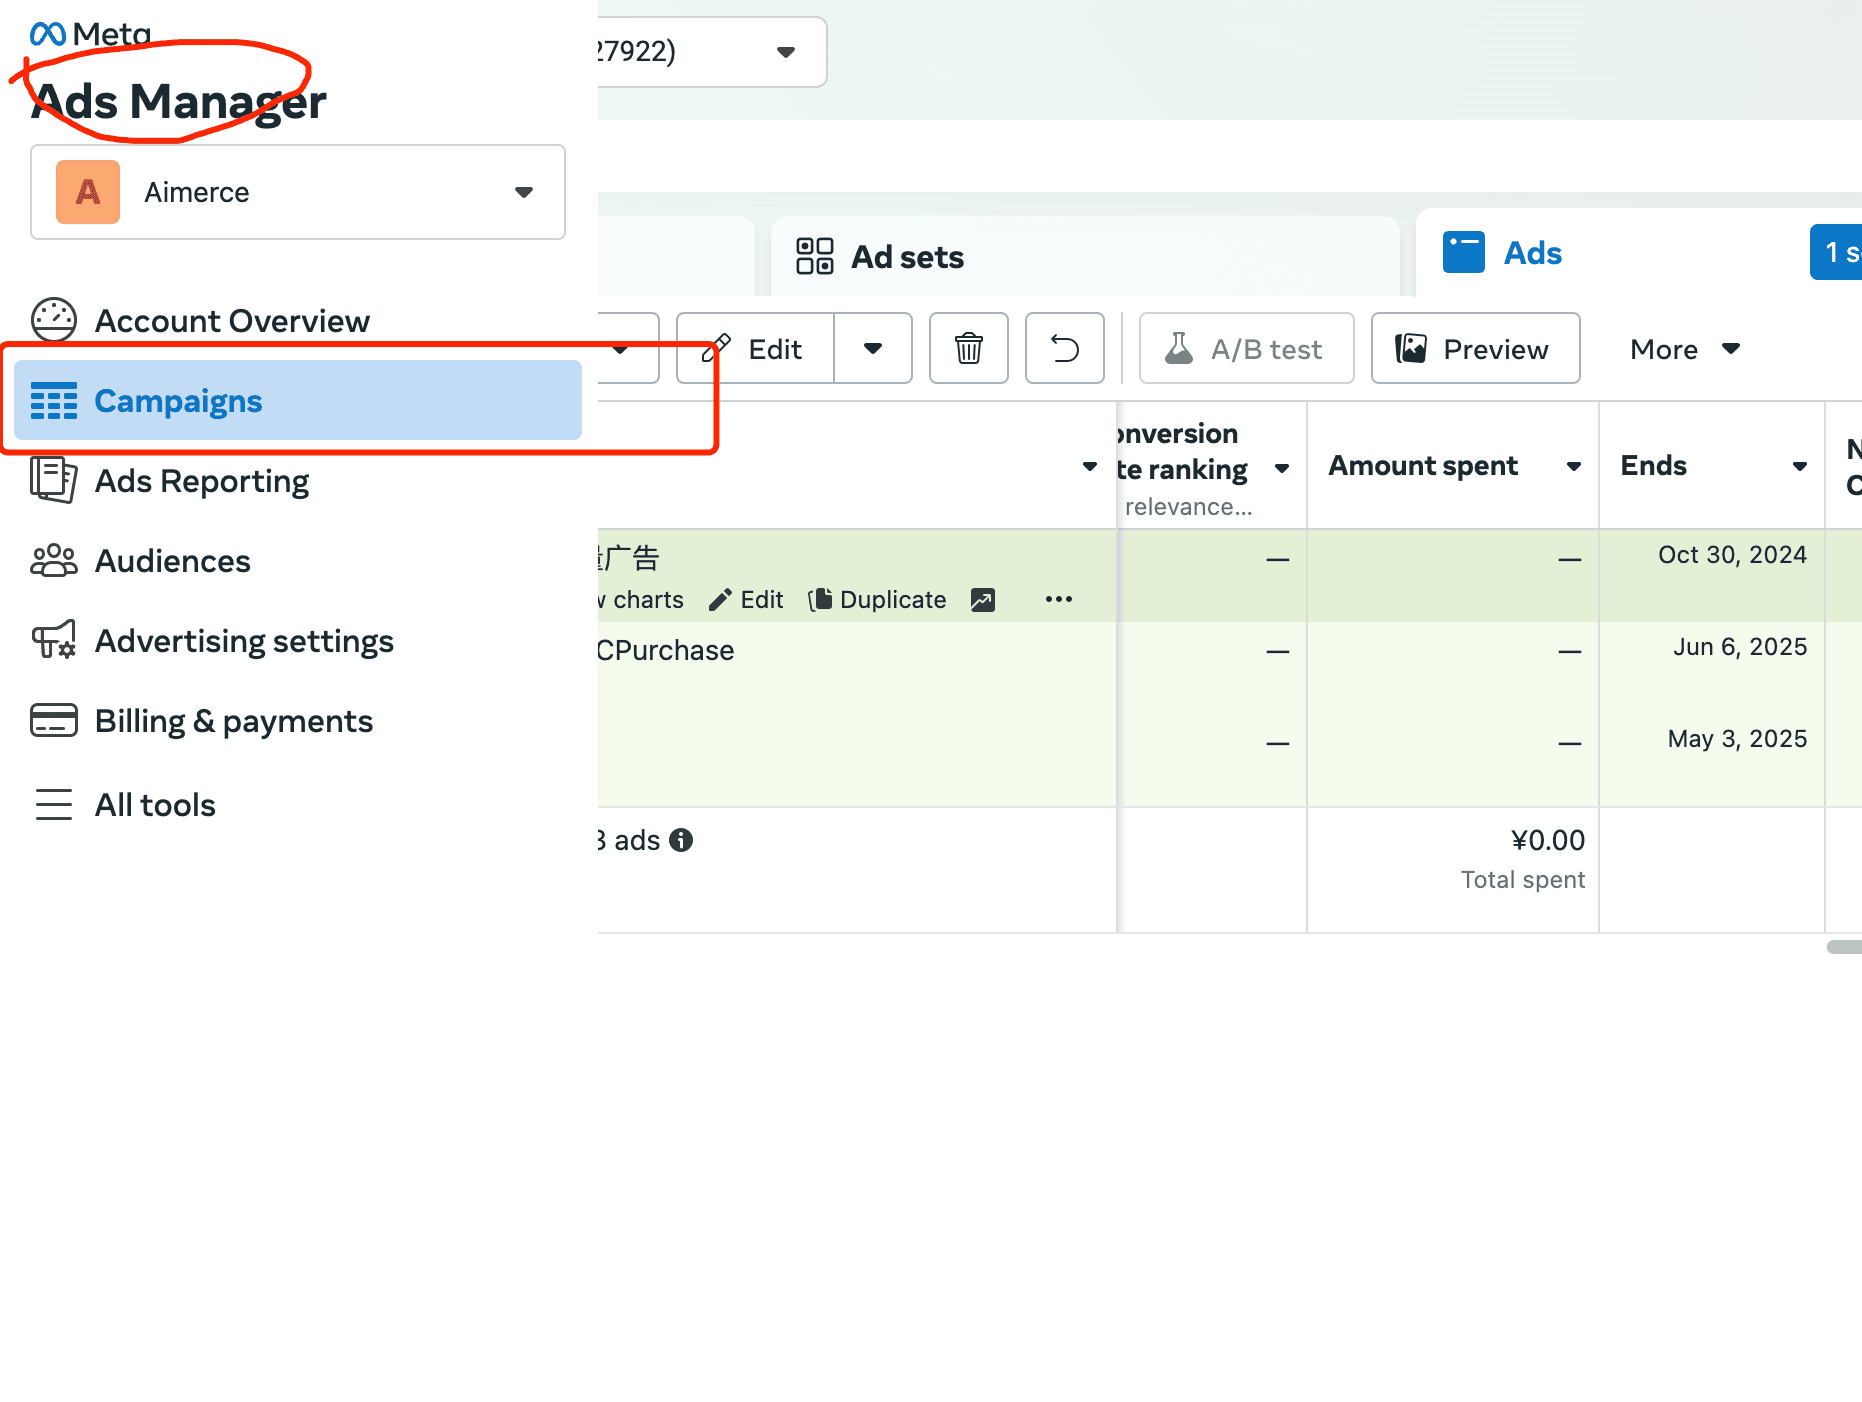1862x1402 pixels.
Task: Expand the All tools menu
Action: 154,805
